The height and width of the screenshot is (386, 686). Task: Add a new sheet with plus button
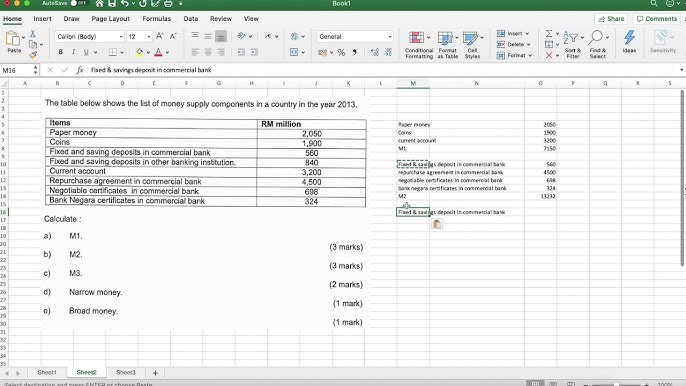(155, 373)
